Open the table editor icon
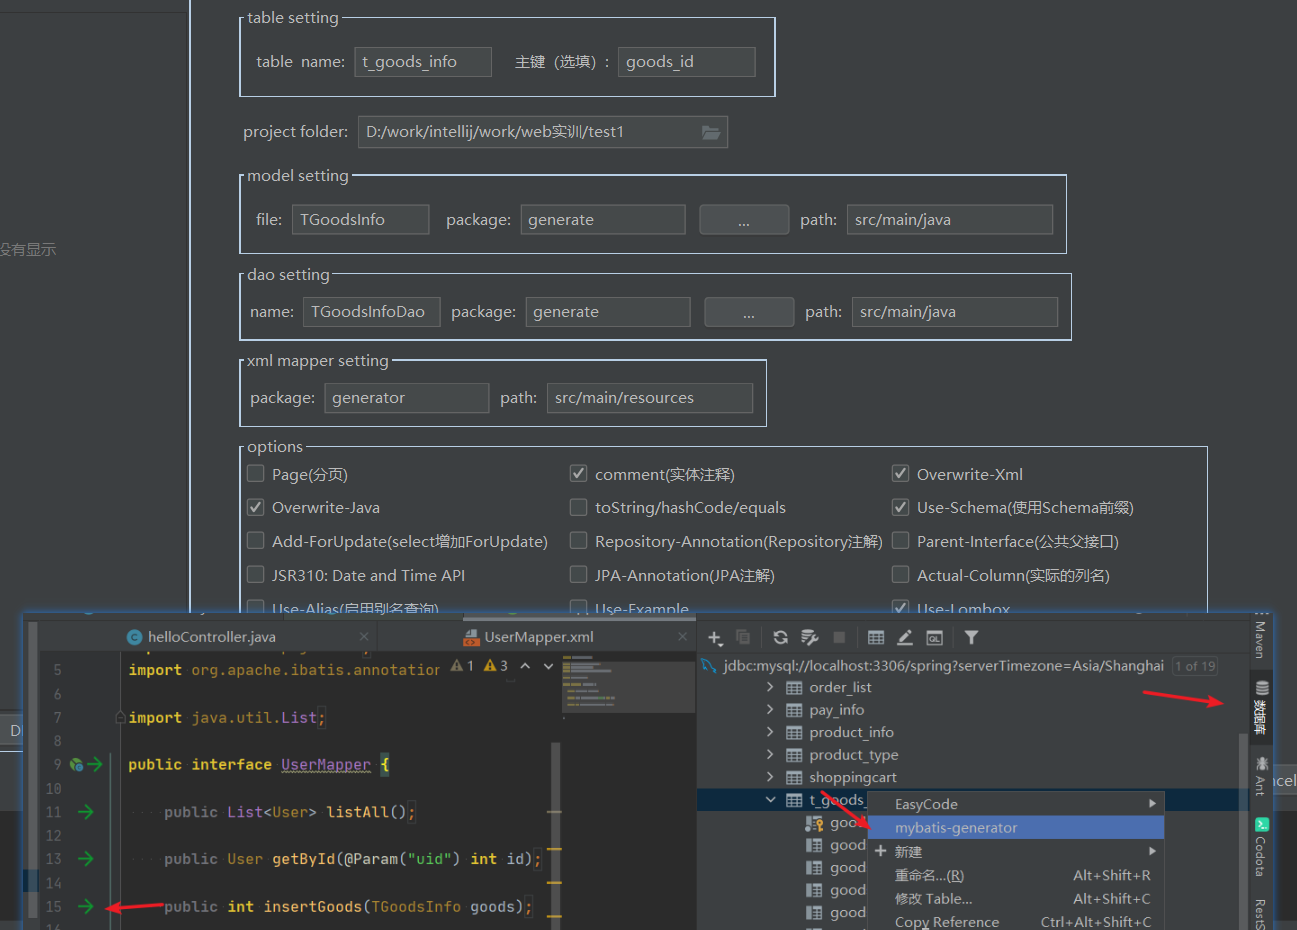The height and width of the screenshot is (930, 1297). coord(876,637)
